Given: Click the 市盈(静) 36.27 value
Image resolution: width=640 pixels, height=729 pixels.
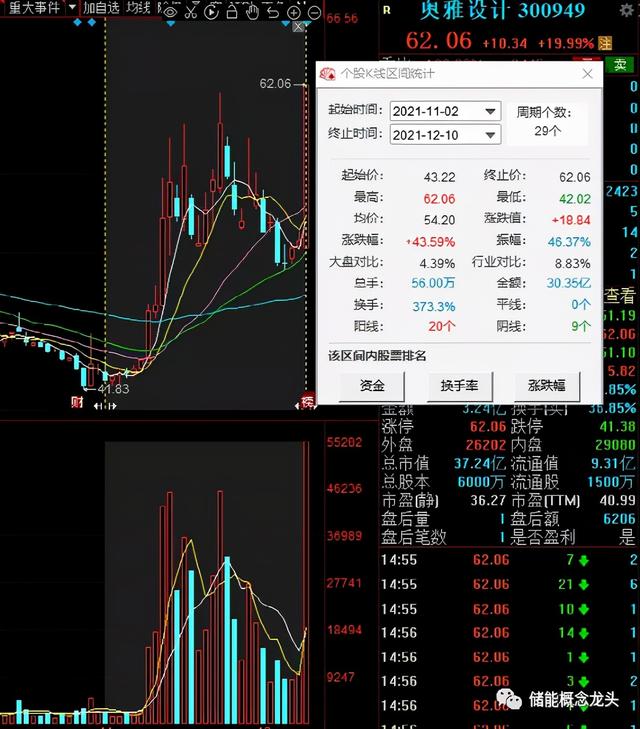Looking at the screenshot, I should point(488,500).
